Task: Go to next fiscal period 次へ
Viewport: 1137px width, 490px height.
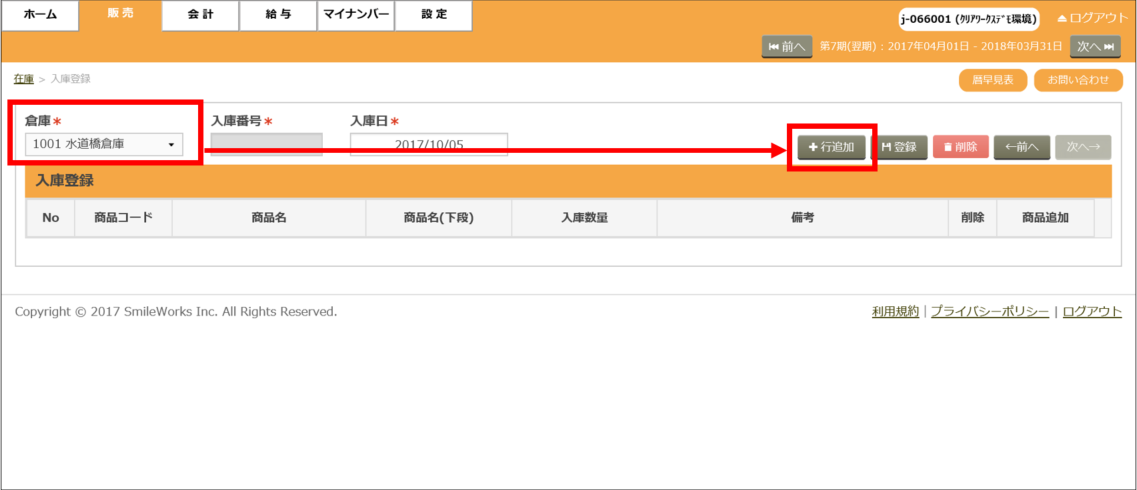Action: tap(1094, 46)
